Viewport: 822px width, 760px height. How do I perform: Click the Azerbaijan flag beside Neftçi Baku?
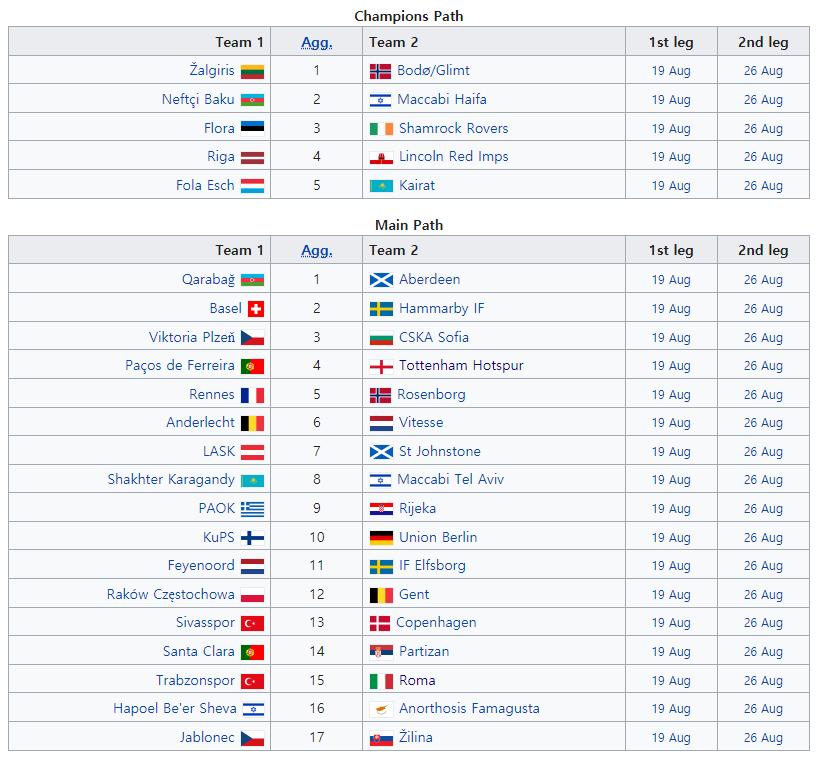pos(252,100)
